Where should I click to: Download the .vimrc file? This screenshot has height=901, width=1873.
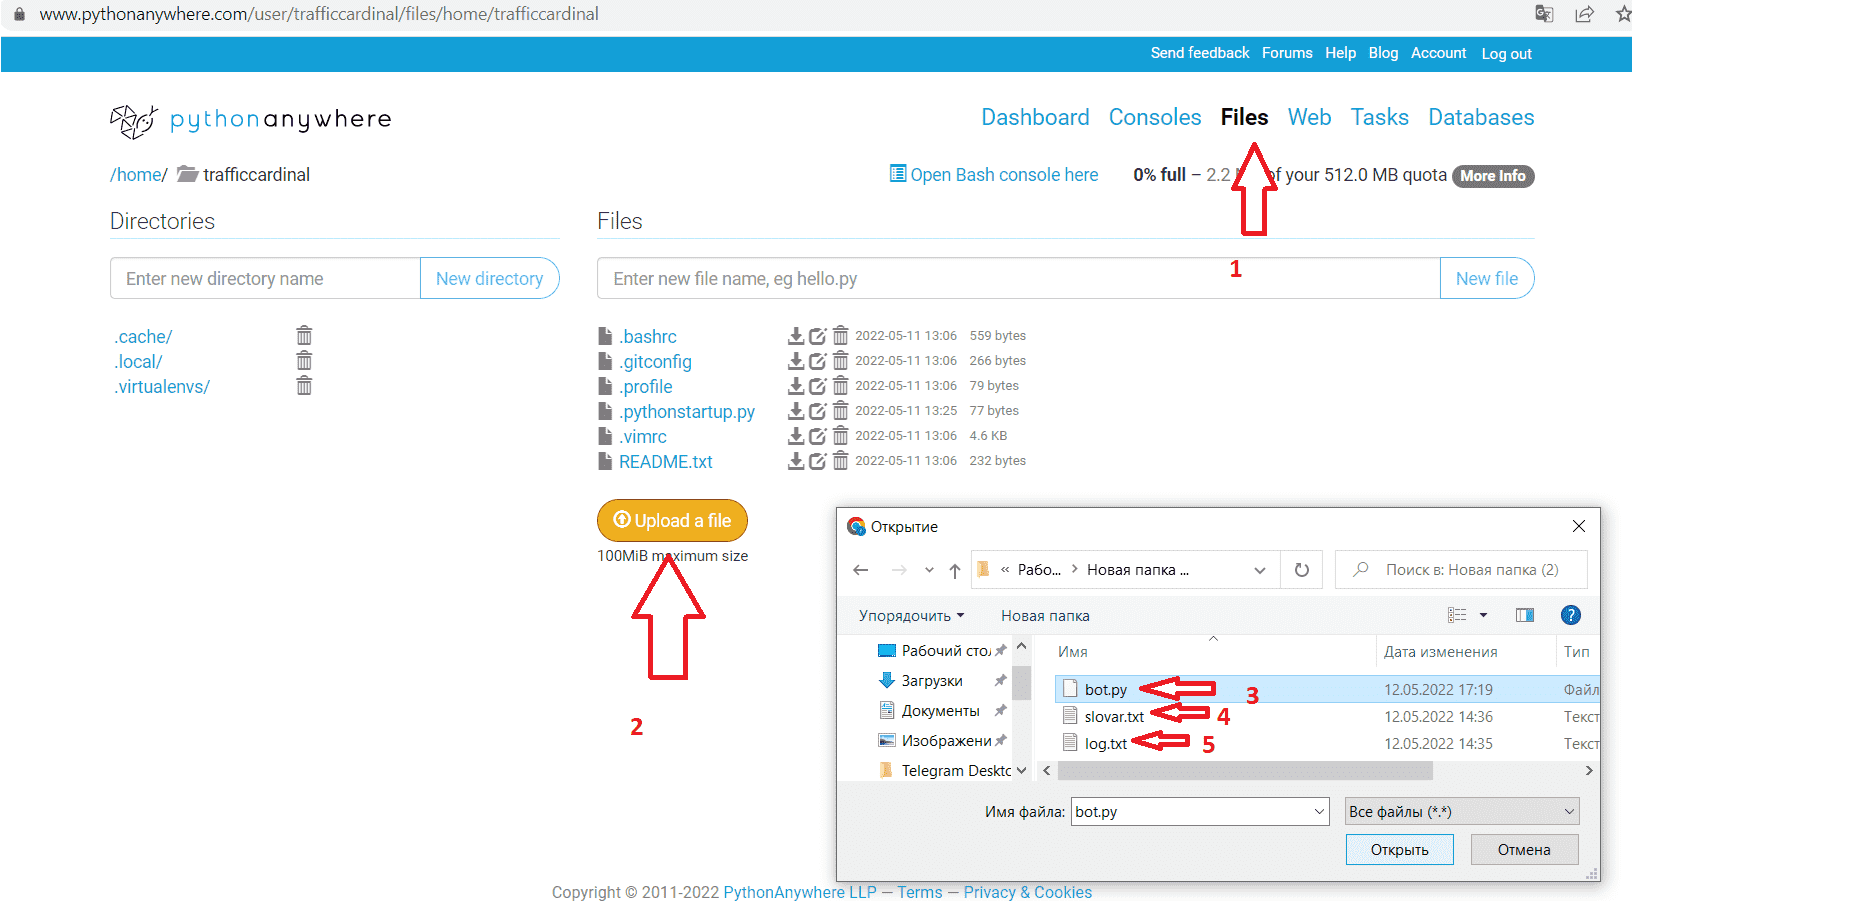tap(796, 436)
